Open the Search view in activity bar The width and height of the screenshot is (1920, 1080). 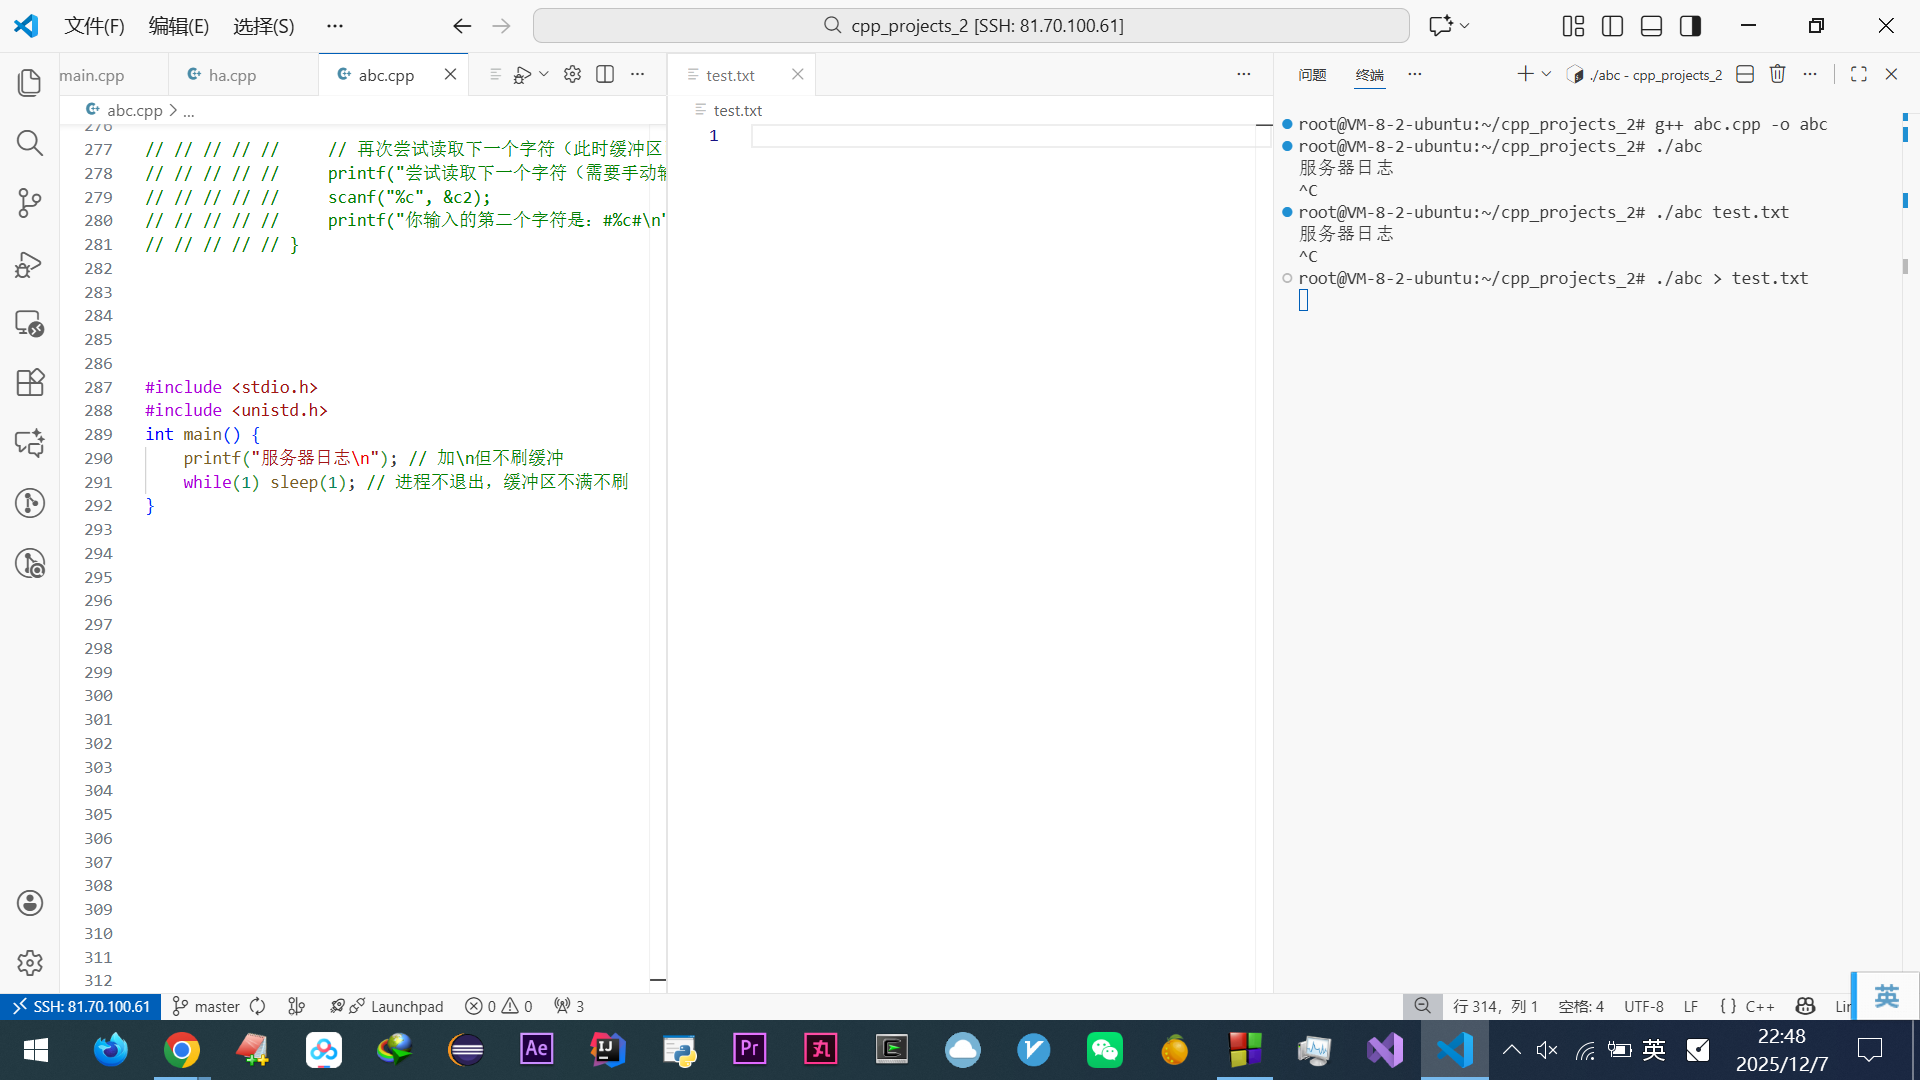30,143
